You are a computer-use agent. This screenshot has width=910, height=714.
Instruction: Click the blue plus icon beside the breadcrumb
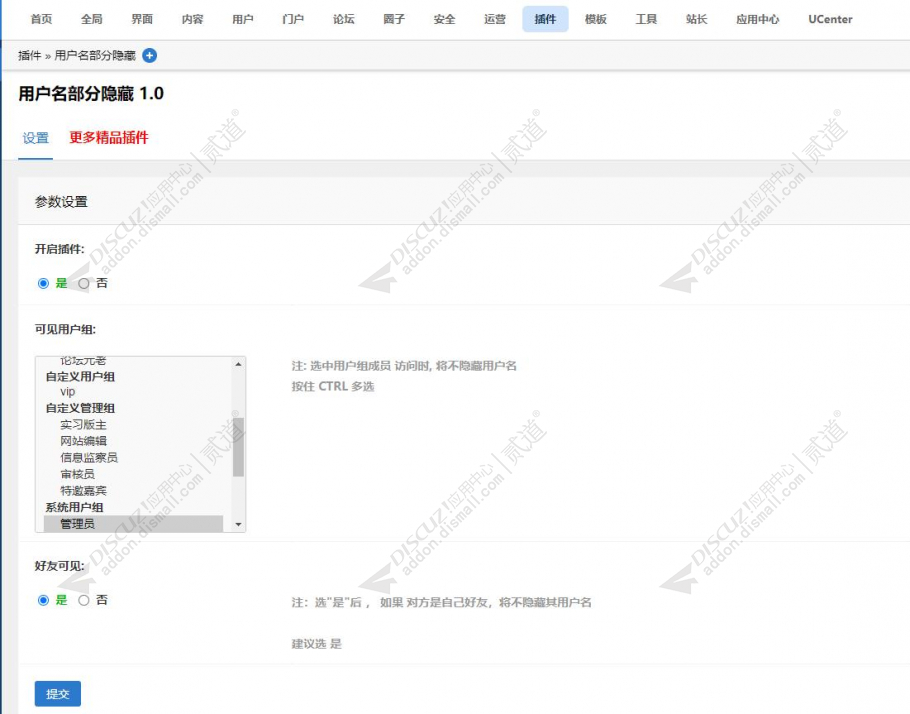click(x=149, y=56)
